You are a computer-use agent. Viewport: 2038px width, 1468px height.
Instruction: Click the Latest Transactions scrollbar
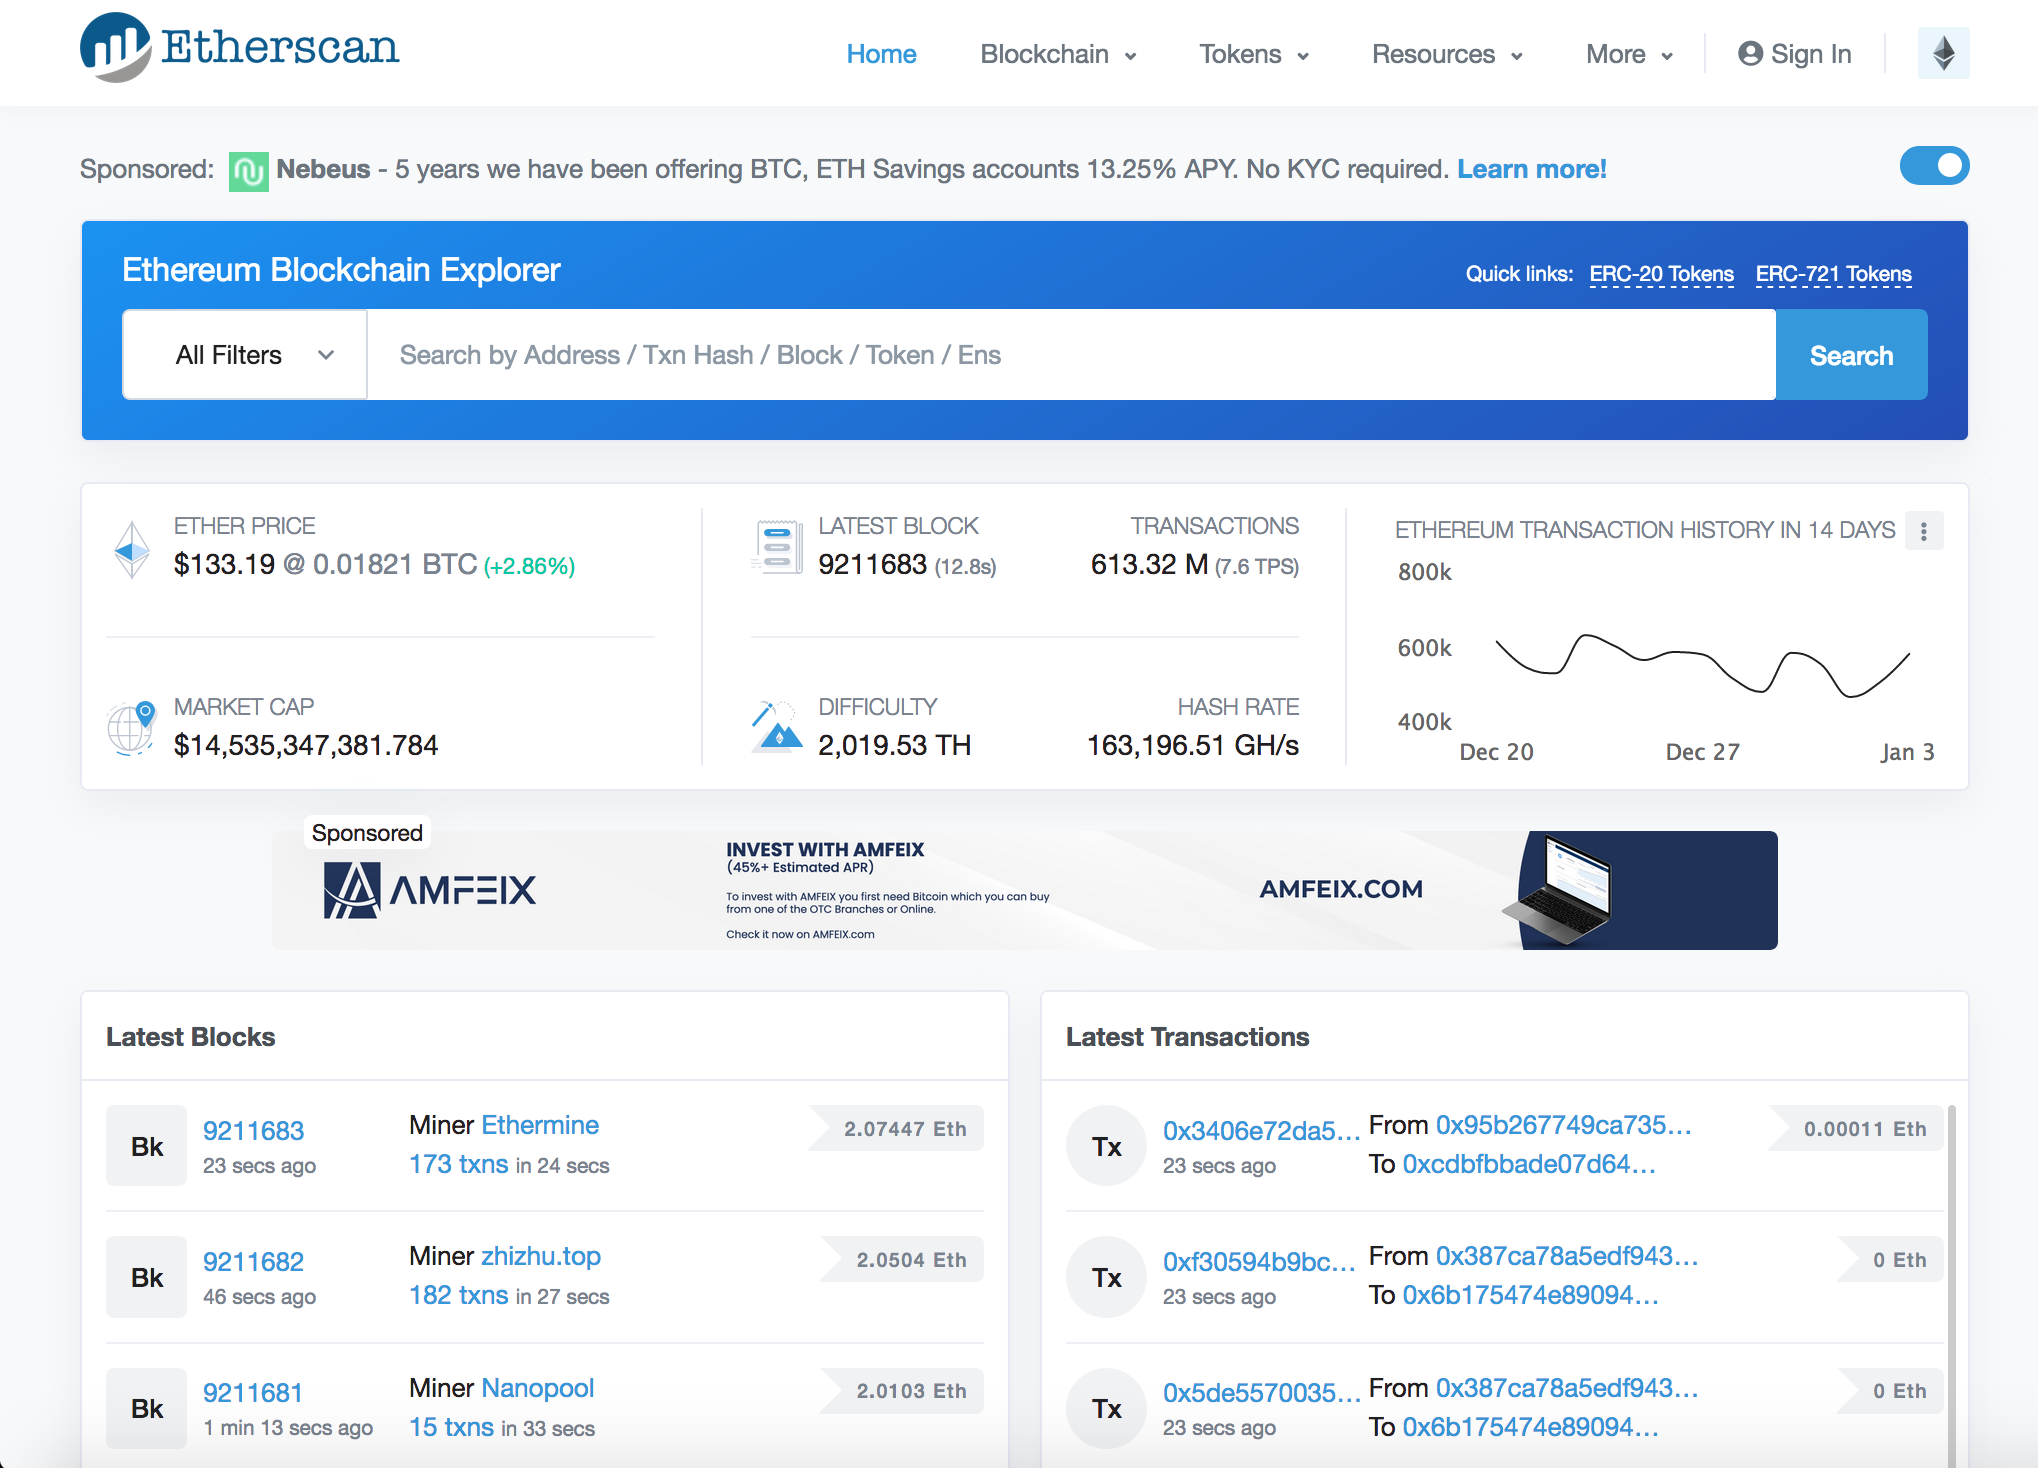[1951, 1280]
